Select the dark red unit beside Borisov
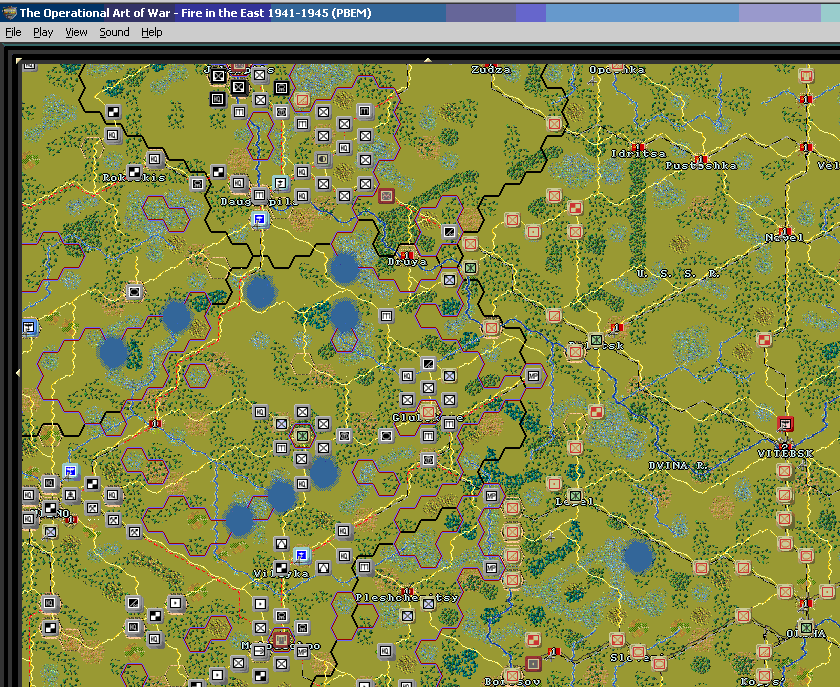The height and width of the screenshot is (687, 840). click(x=533, y=664)
